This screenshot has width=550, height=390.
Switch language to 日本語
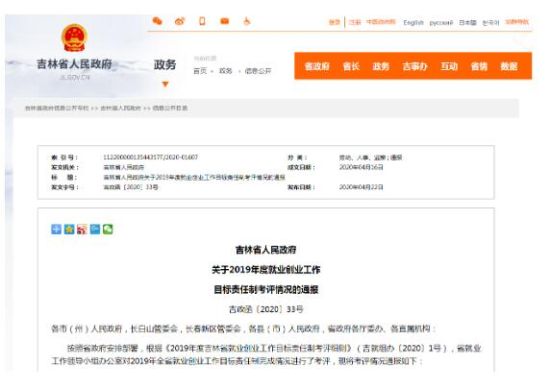[468, 22]
